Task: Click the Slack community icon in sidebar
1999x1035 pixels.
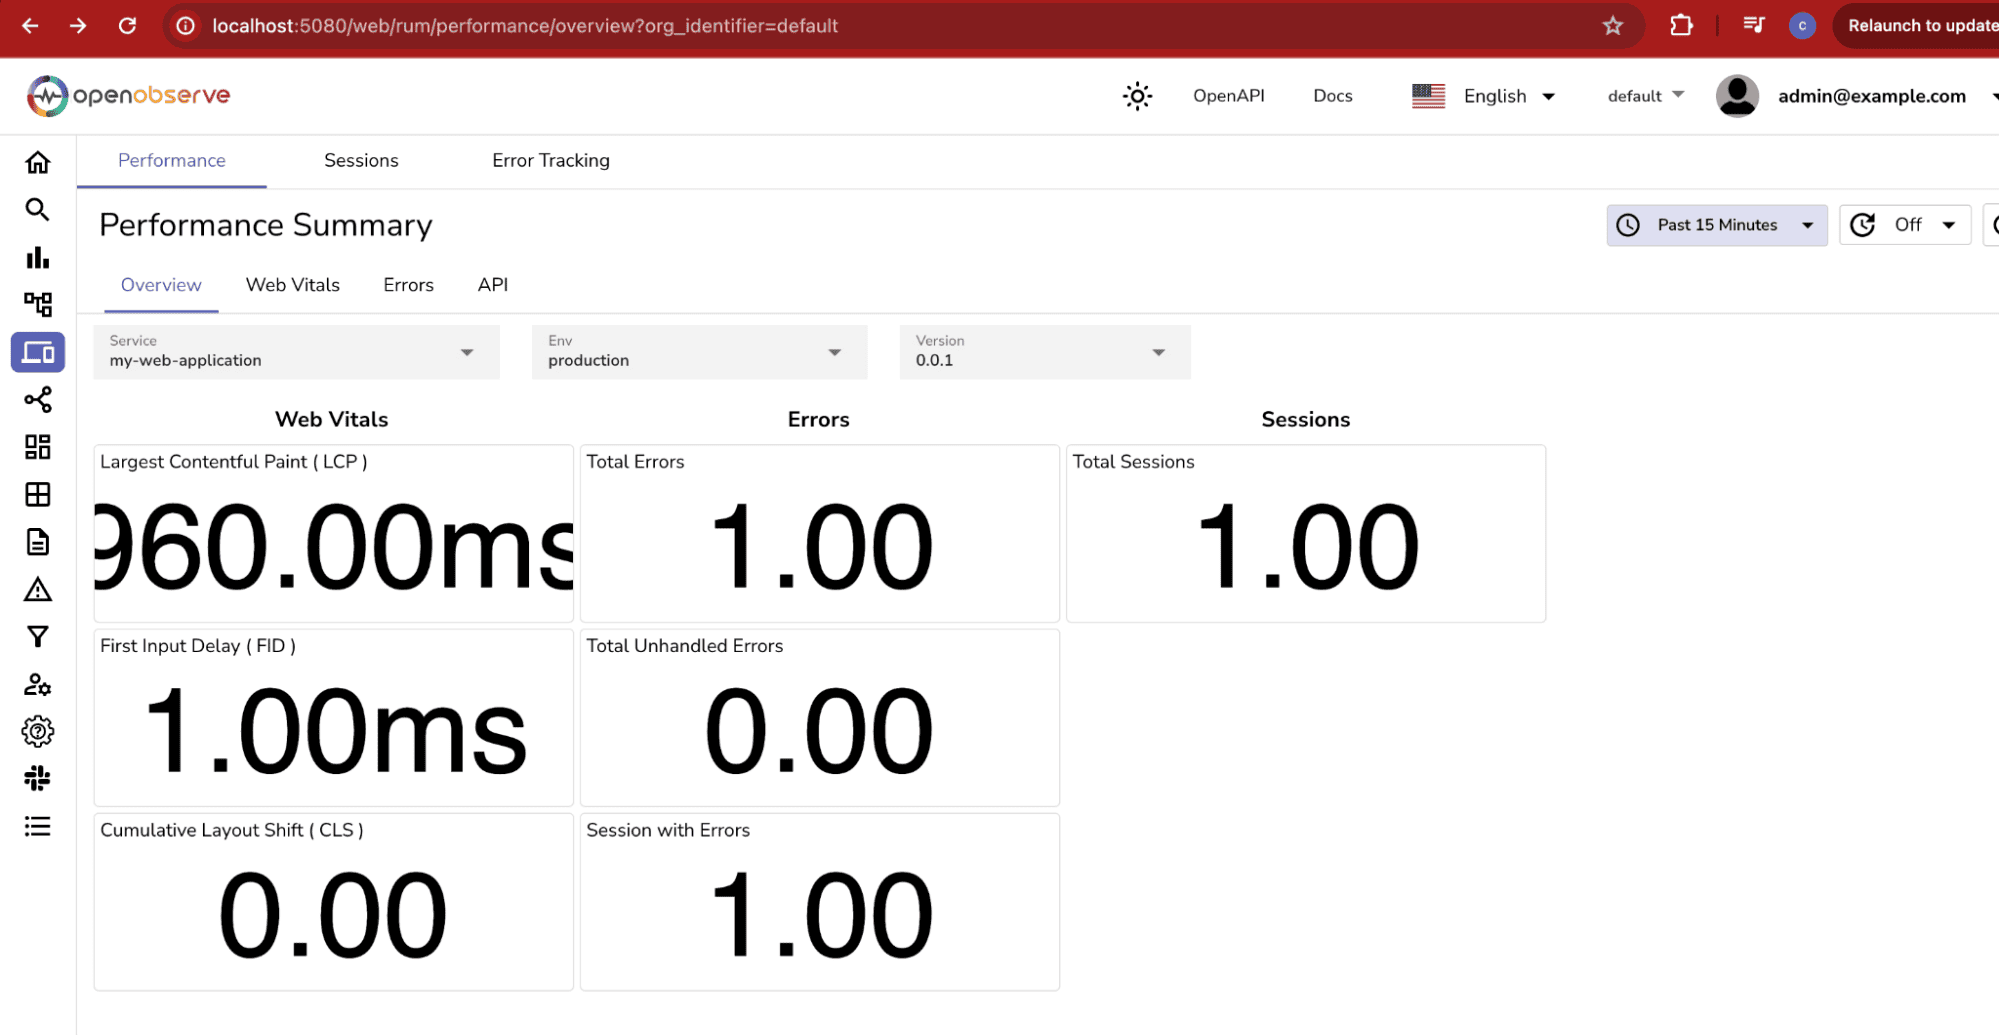Action: tap(37, 778)
